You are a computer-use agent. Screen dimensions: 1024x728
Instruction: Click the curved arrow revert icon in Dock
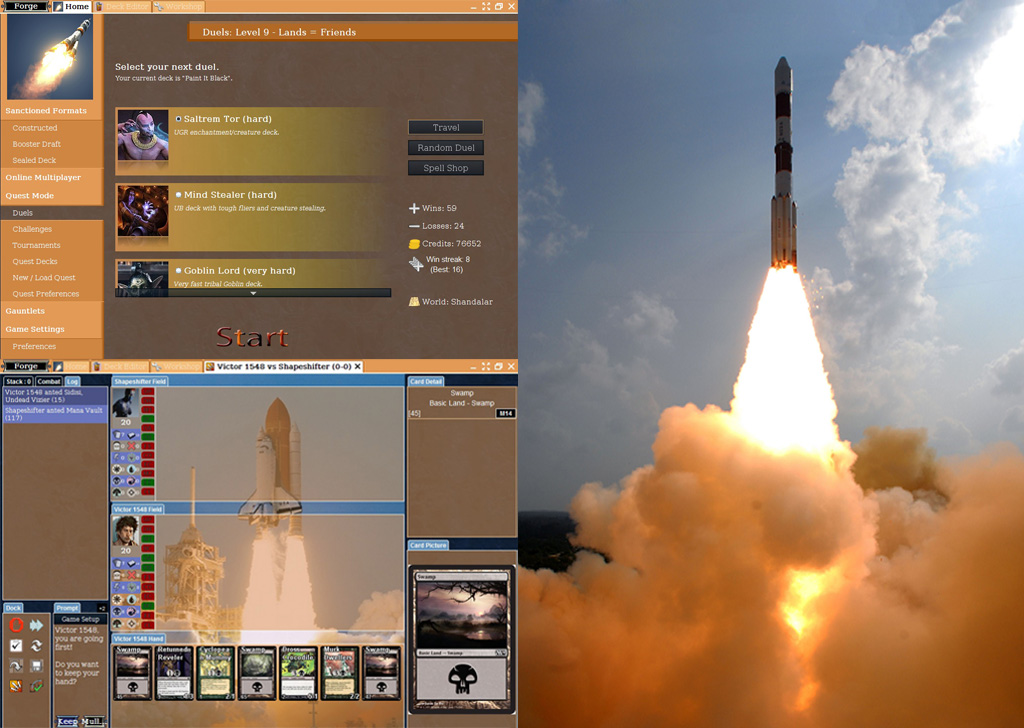[16, 666]
